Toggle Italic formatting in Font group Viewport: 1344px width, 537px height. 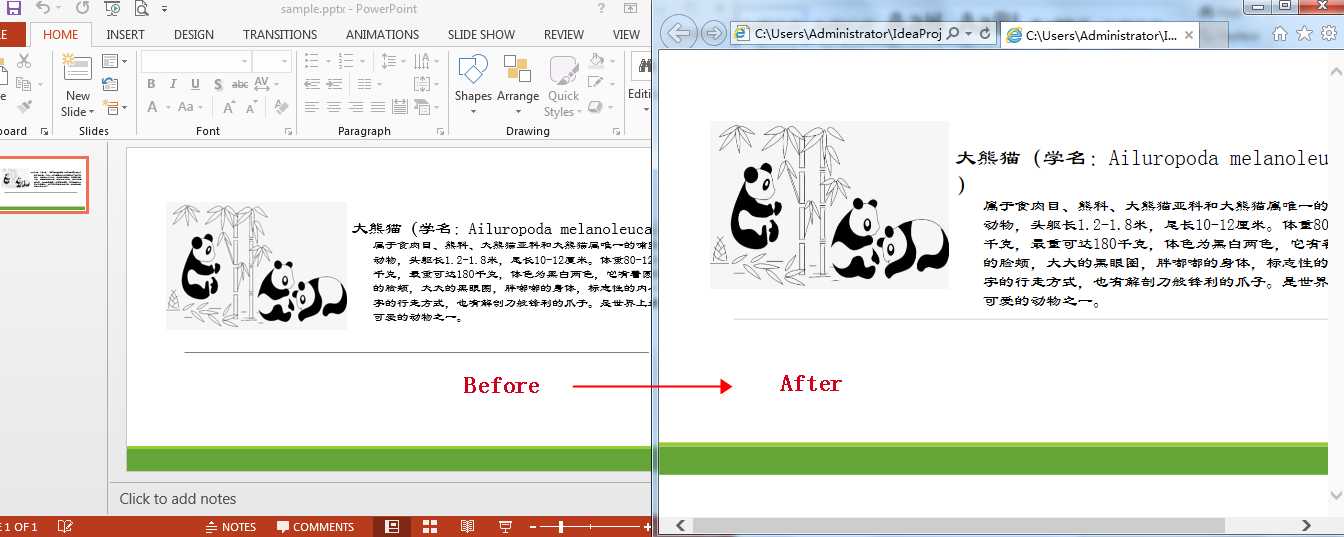pyautogui.click(x=173, y=85)
